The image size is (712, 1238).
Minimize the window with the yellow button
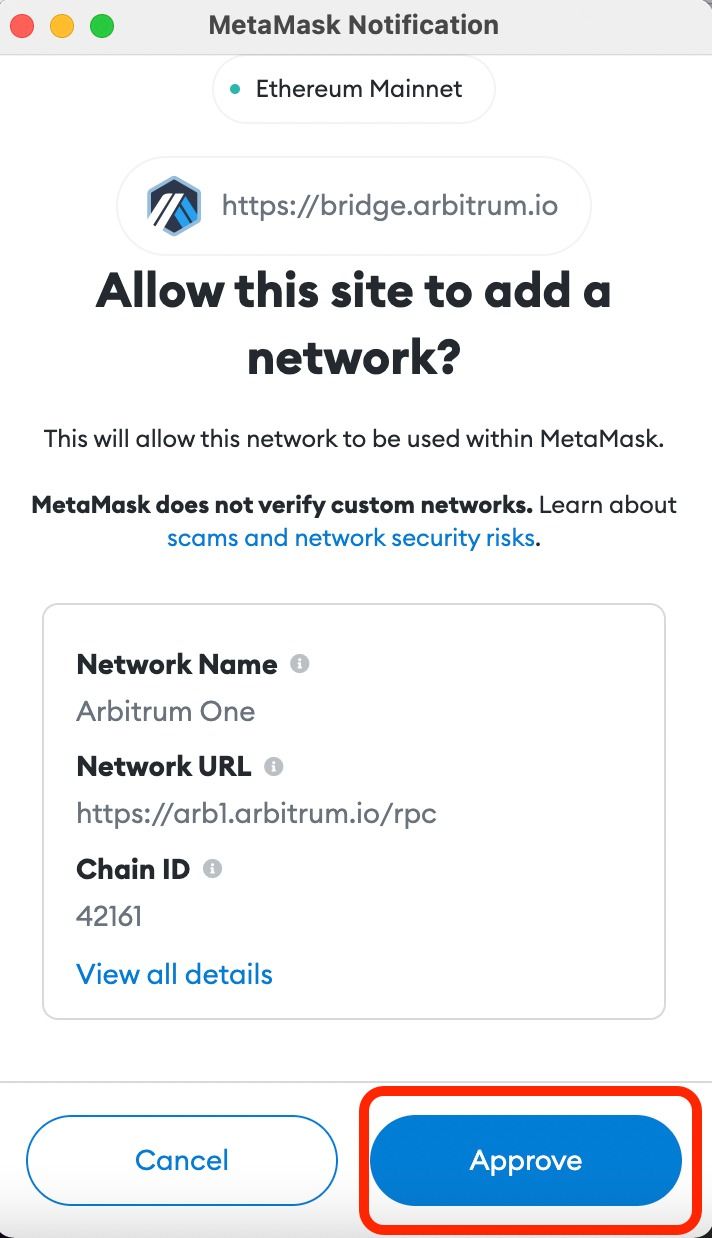62,26
